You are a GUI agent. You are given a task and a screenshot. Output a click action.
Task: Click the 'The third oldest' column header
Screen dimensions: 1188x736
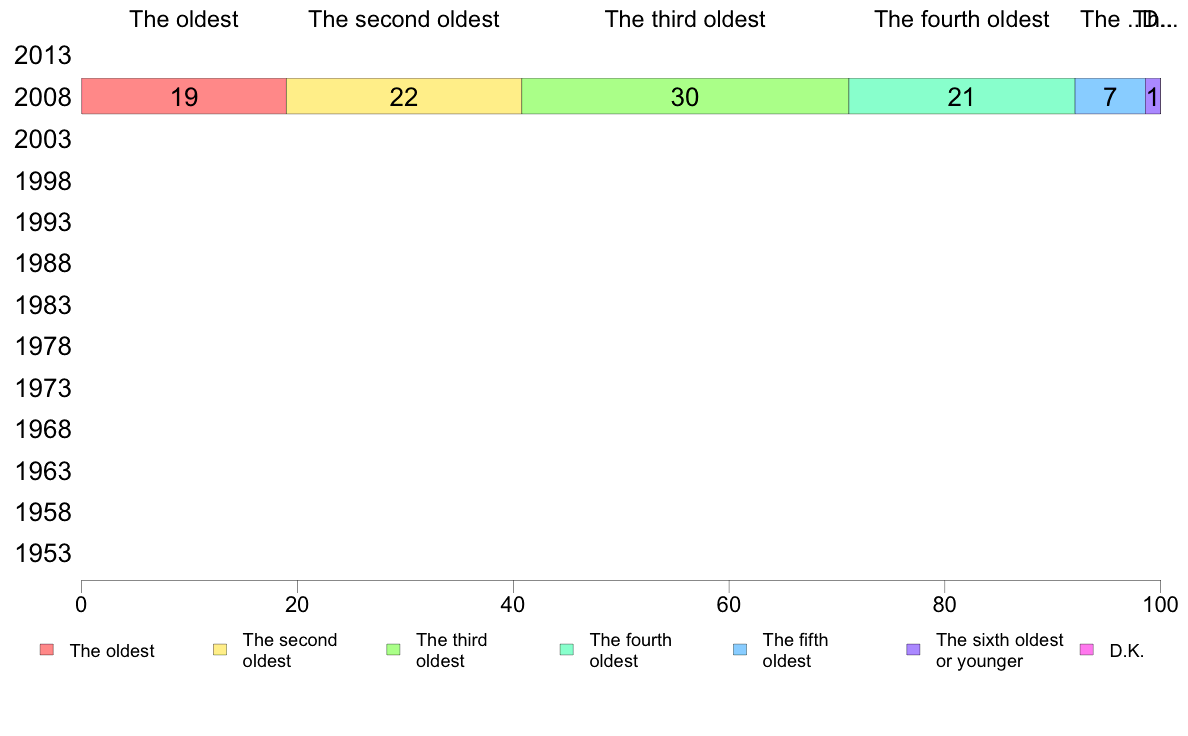[685, 19]
